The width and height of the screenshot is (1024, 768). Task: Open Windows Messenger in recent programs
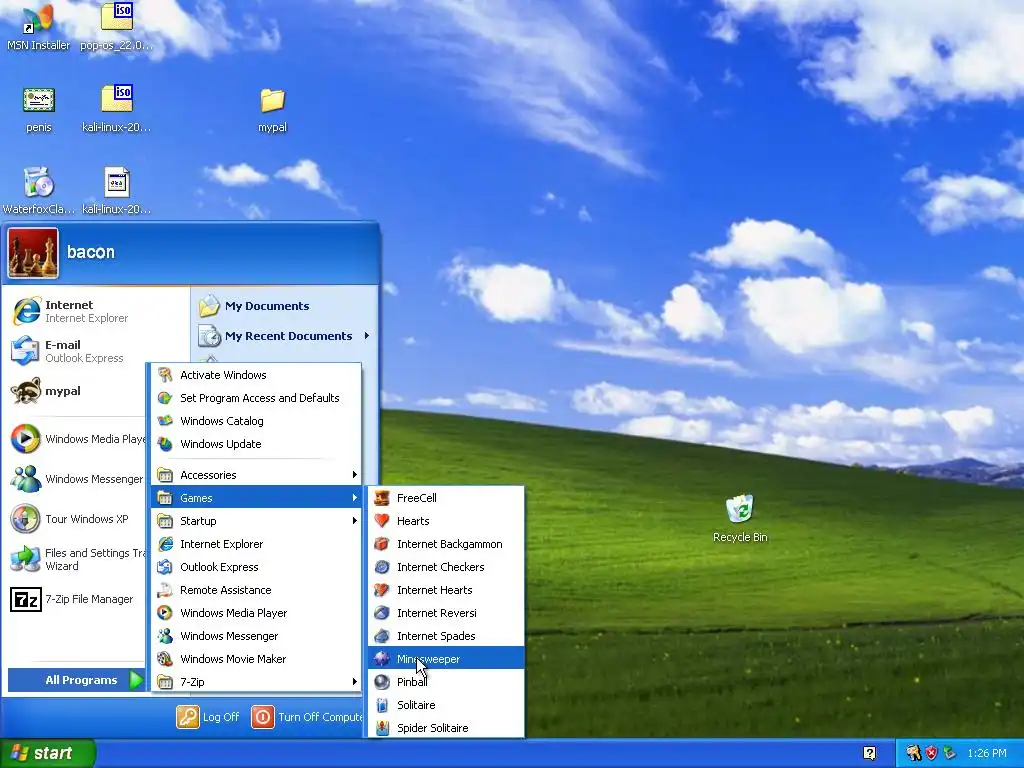[77, 479]
